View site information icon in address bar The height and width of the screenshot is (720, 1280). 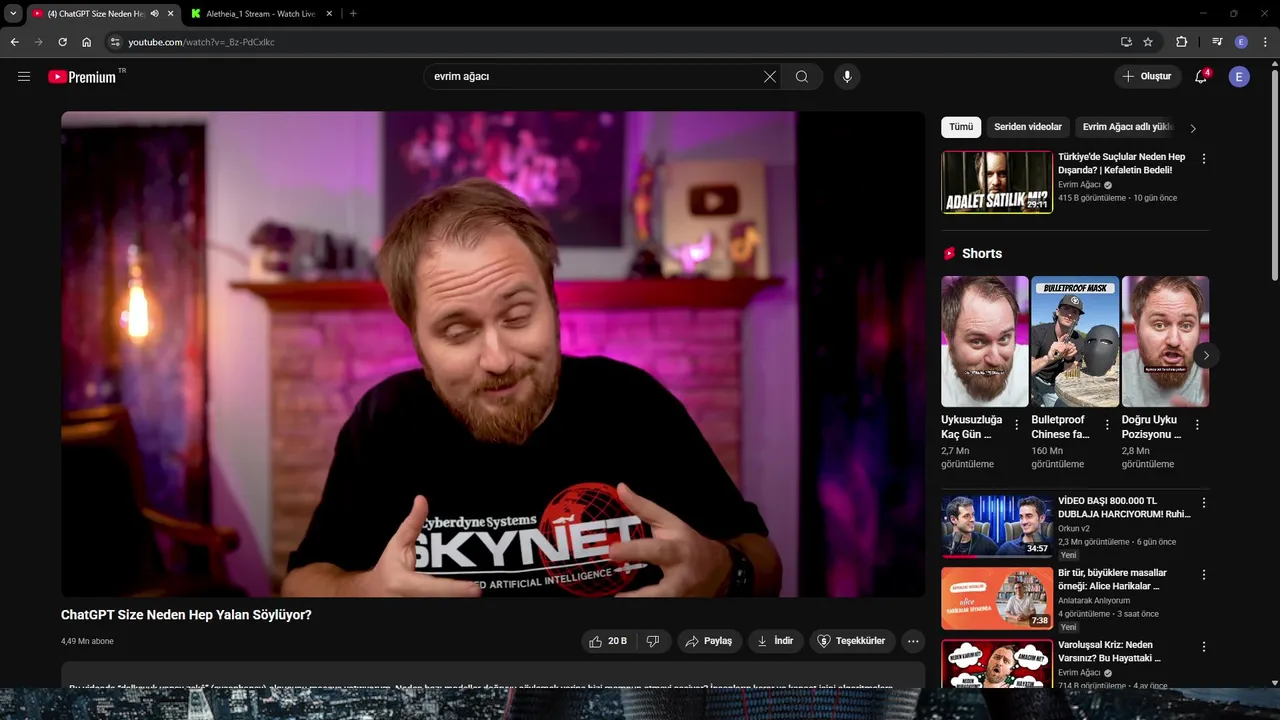115,42
